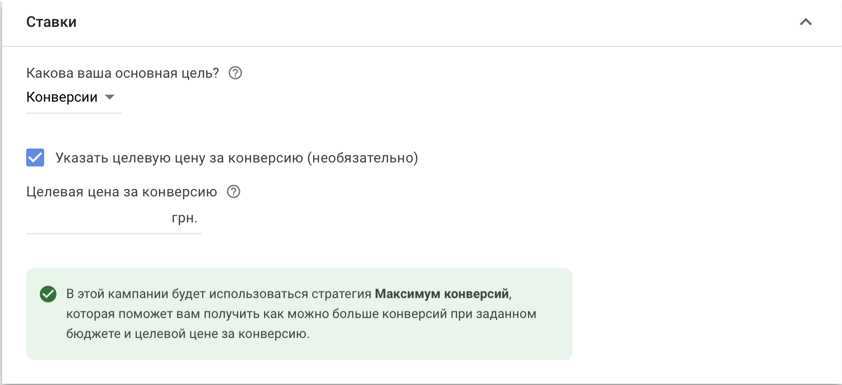Image resolution: width=842 pixels, height=385 pixels.
Task: Open dropdown arrow next to Конверсии
Action: tap(110, 98)
